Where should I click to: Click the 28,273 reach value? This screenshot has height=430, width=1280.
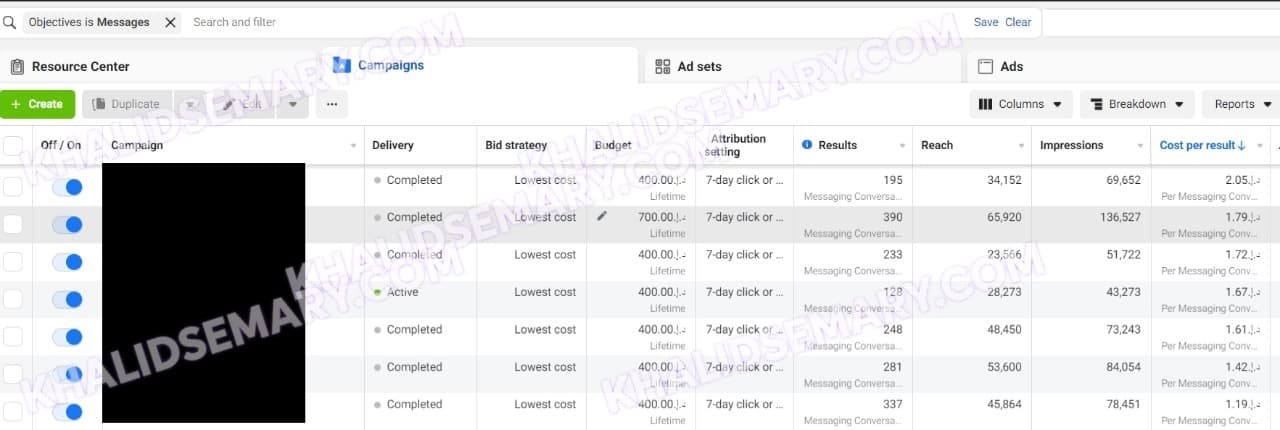1003,292
